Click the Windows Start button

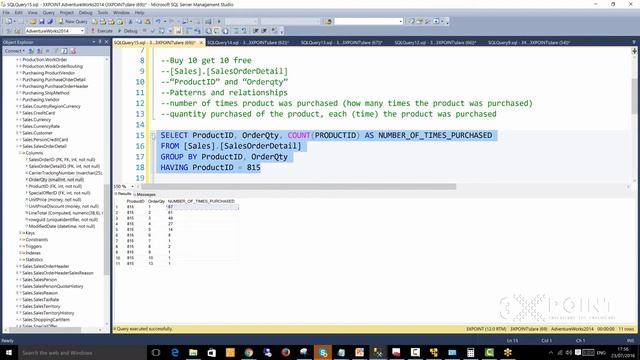[x=9, y=353]
